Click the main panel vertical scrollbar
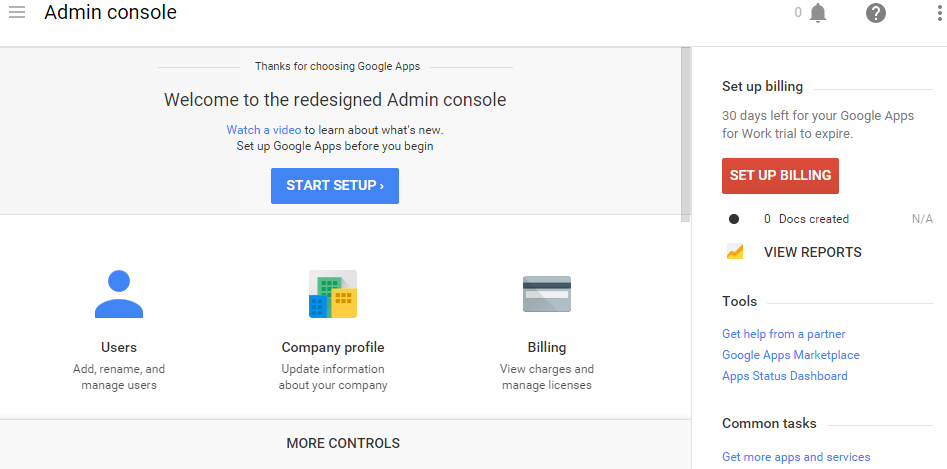This screenshot has height=469, width=947. click(x=685, y=135)
